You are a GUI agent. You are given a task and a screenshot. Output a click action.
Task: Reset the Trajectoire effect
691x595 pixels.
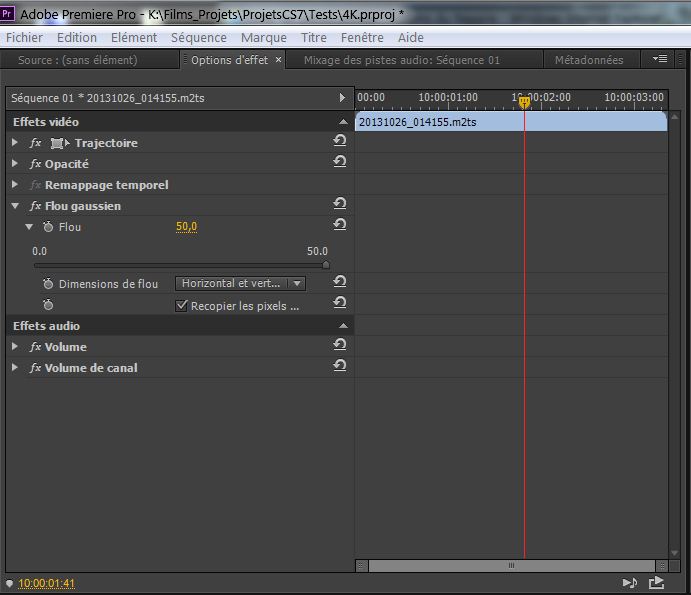click(339, 141)
